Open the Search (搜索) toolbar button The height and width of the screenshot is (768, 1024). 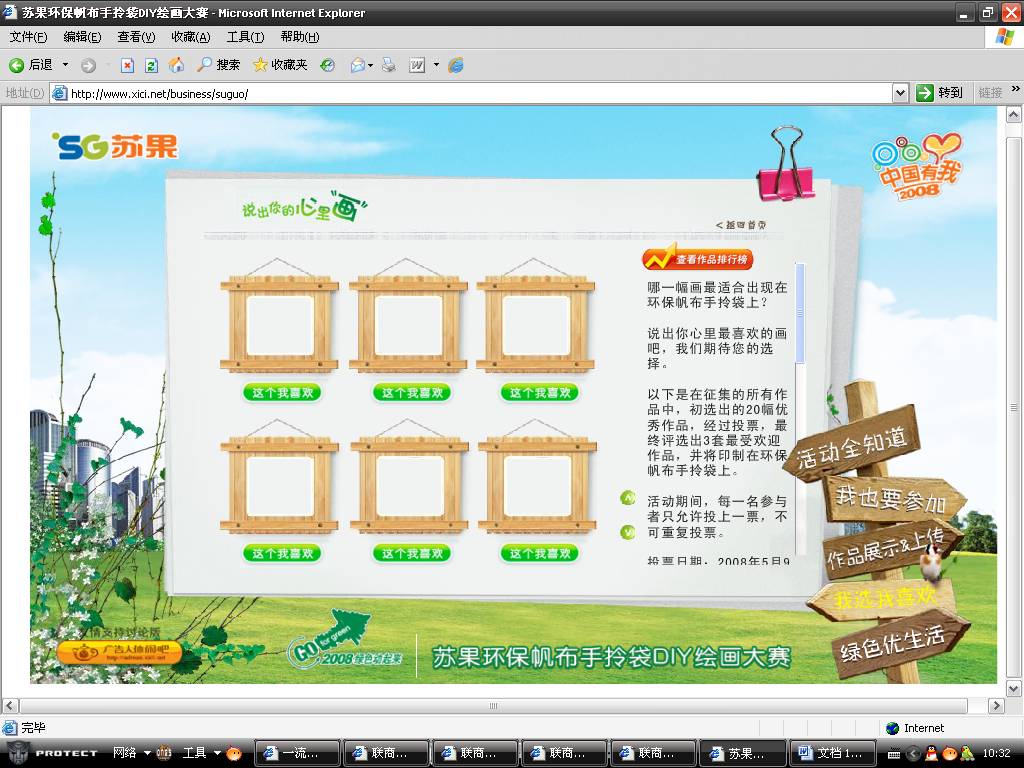tap(218, 65)
